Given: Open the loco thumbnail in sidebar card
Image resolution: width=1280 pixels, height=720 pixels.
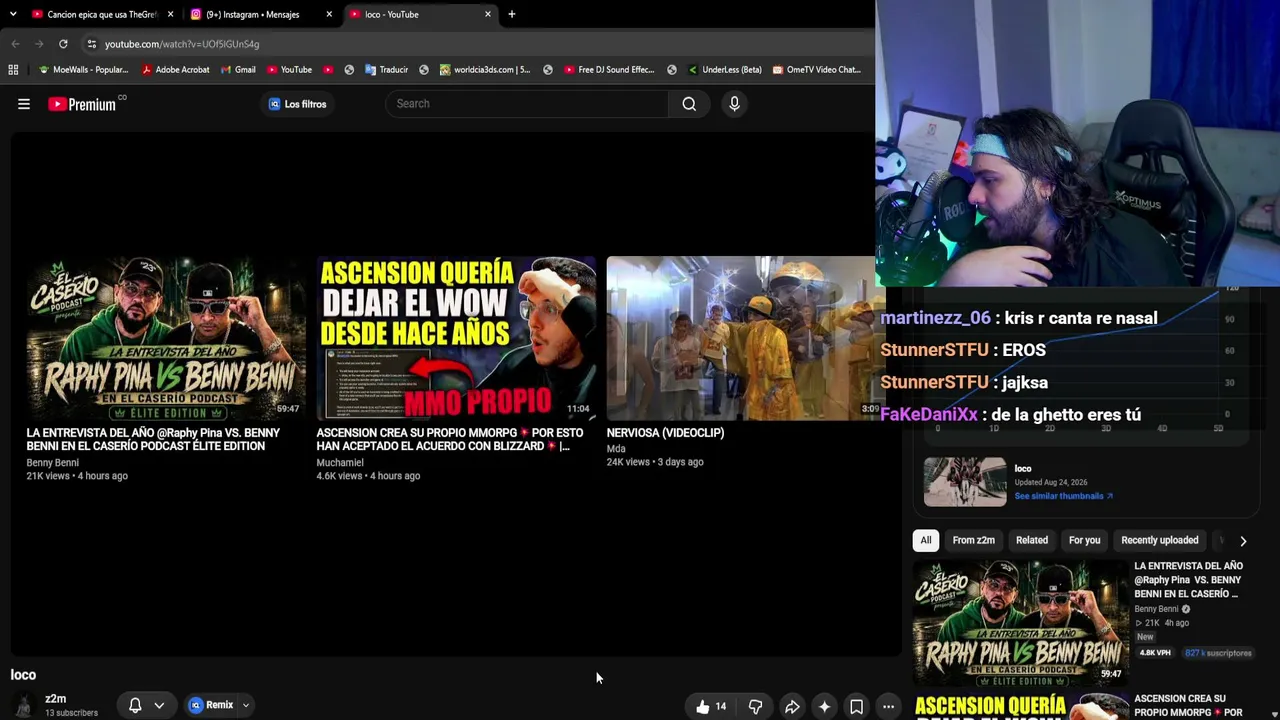Looking at the screenshot, I should (965, 482).
